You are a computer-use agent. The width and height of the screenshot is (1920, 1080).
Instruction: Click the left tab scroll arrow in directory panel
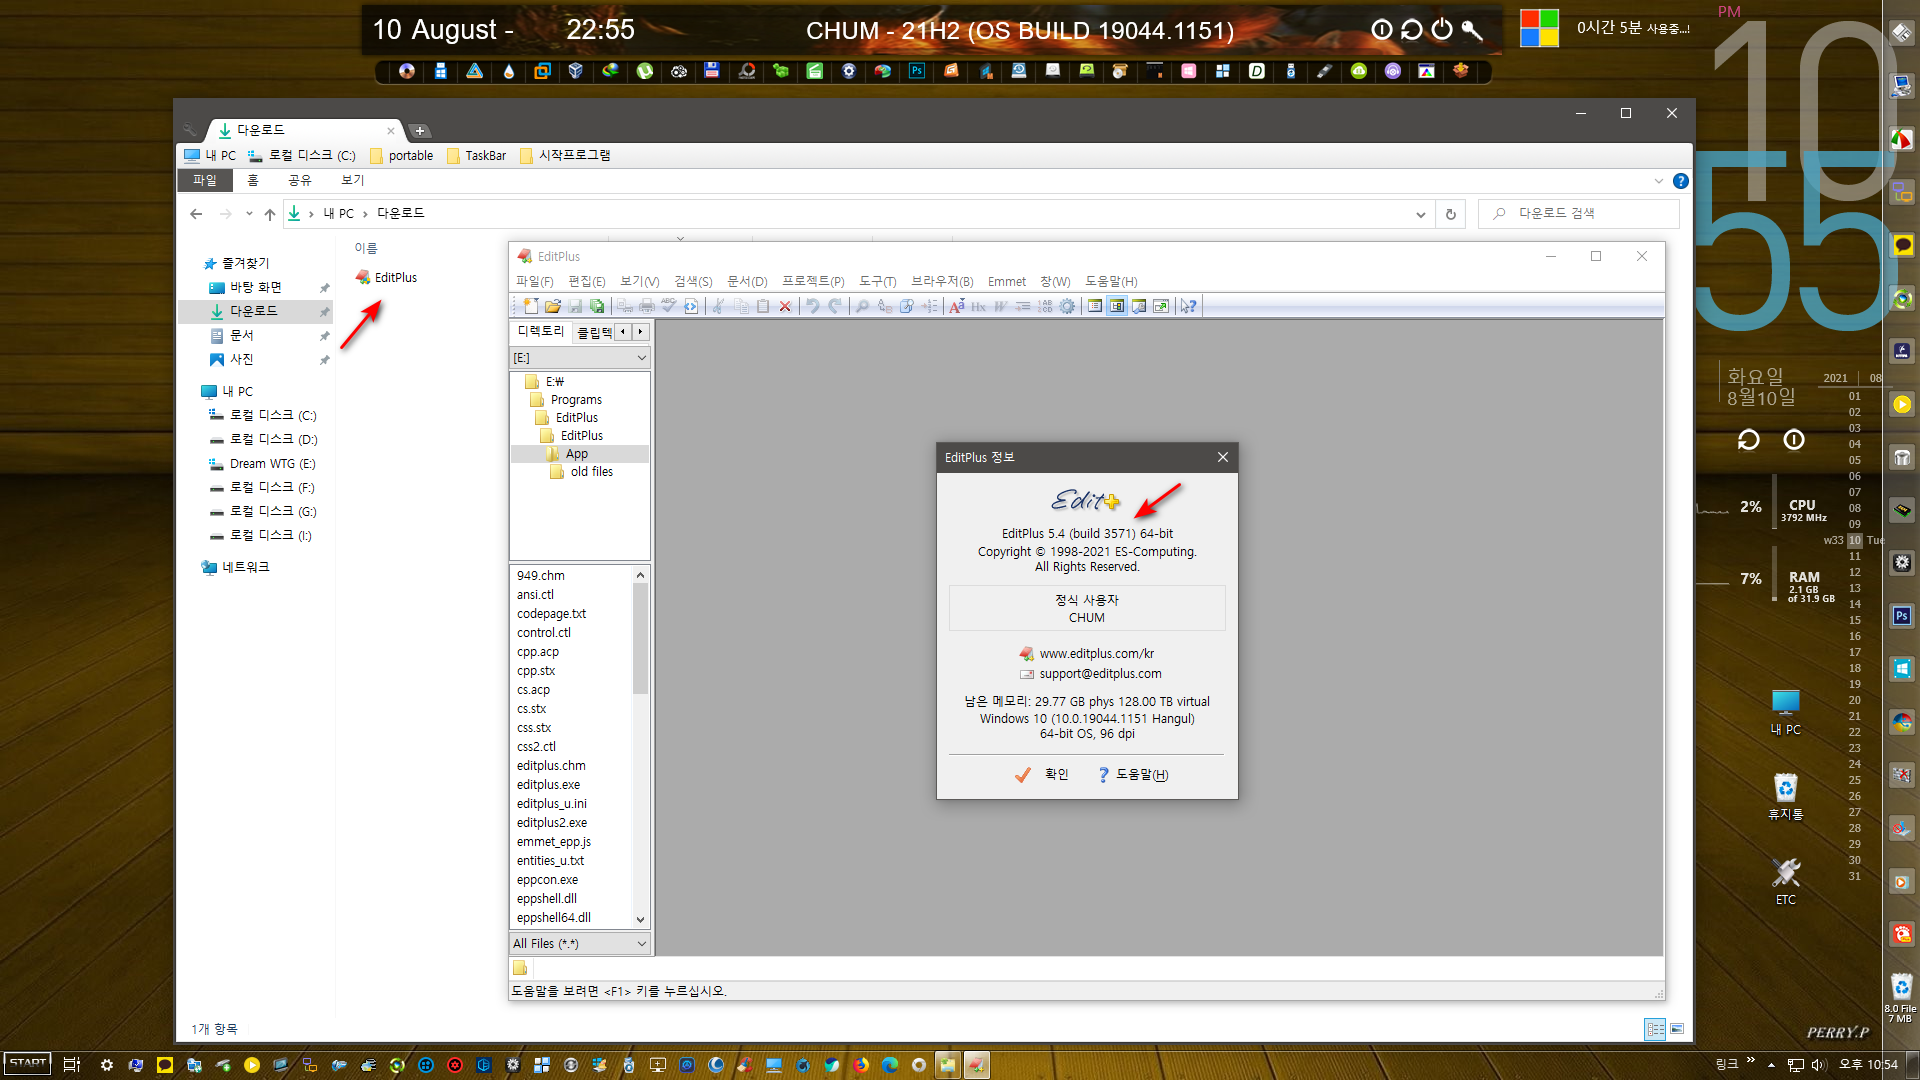pos(623,332)
